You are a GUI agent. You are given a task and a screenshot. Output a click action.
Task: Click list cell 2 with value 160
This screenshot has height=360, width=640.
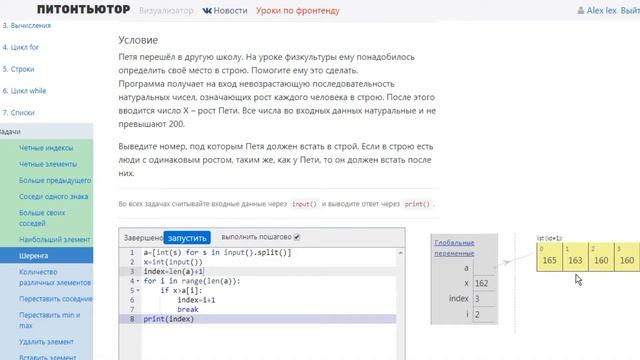point(601,257)
